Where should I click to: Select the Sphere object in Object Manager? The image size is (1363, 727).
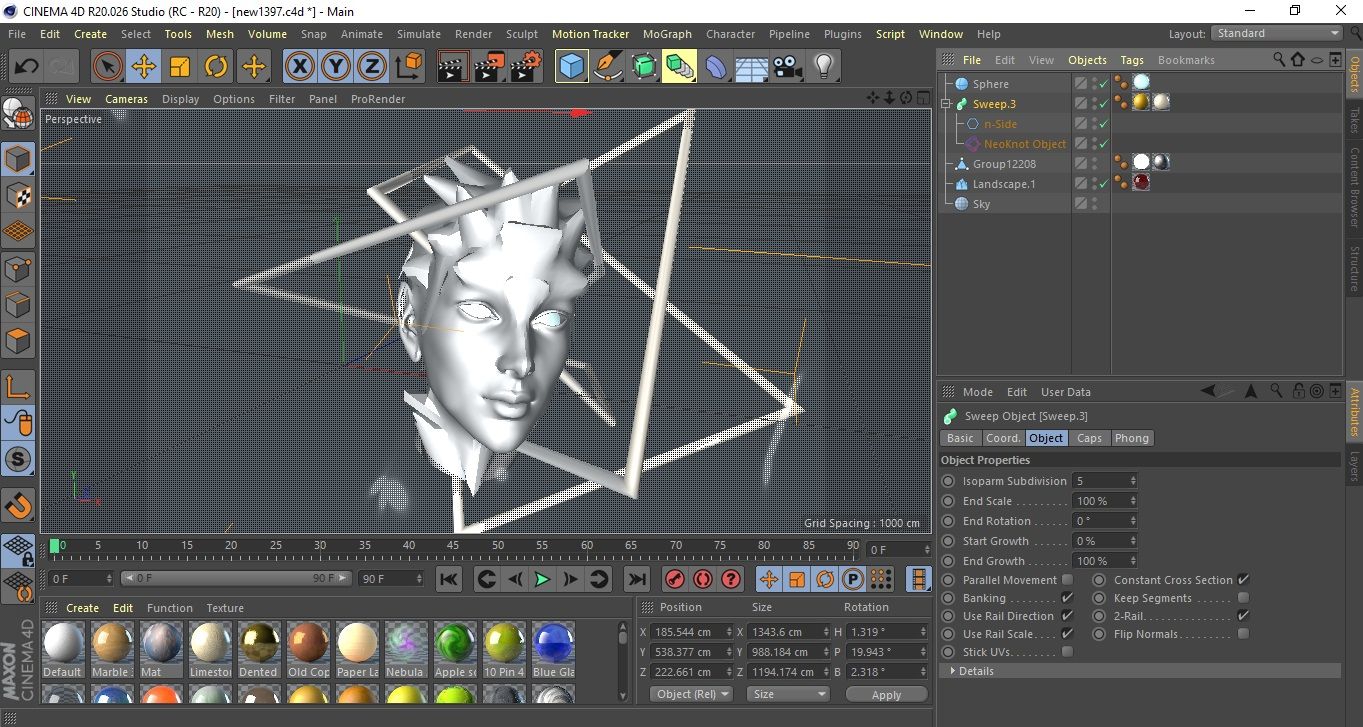990,84
